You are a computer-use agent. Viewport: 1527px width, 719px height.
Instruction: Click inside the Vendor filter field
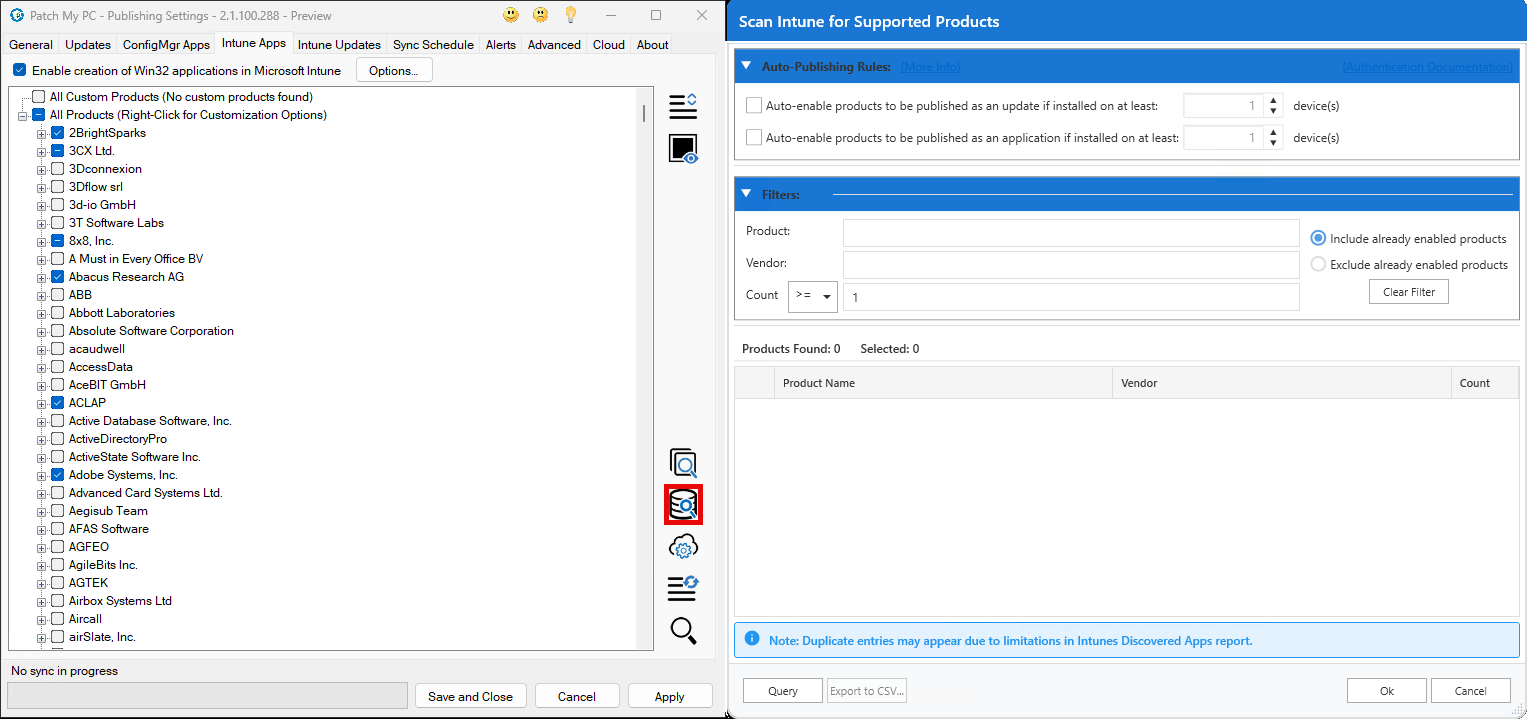click(1070, 264)
